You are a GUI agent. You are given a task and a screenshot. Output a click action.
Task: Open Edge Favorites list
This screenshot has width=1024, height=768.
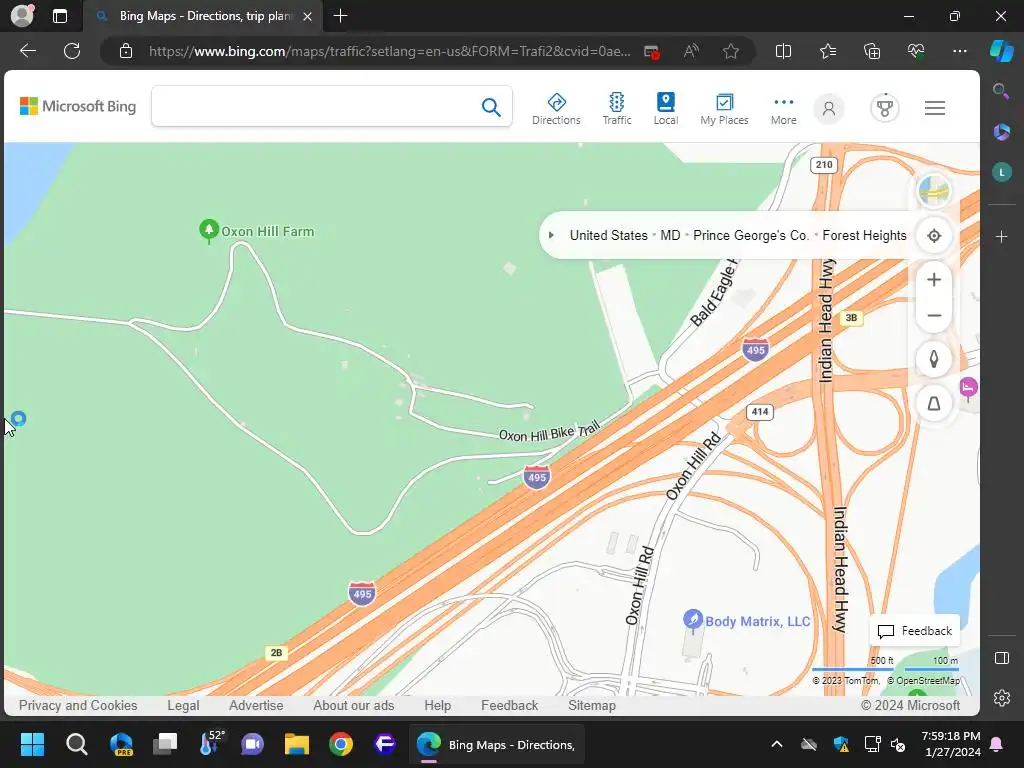pyautogui.click(x=827, y=51)
